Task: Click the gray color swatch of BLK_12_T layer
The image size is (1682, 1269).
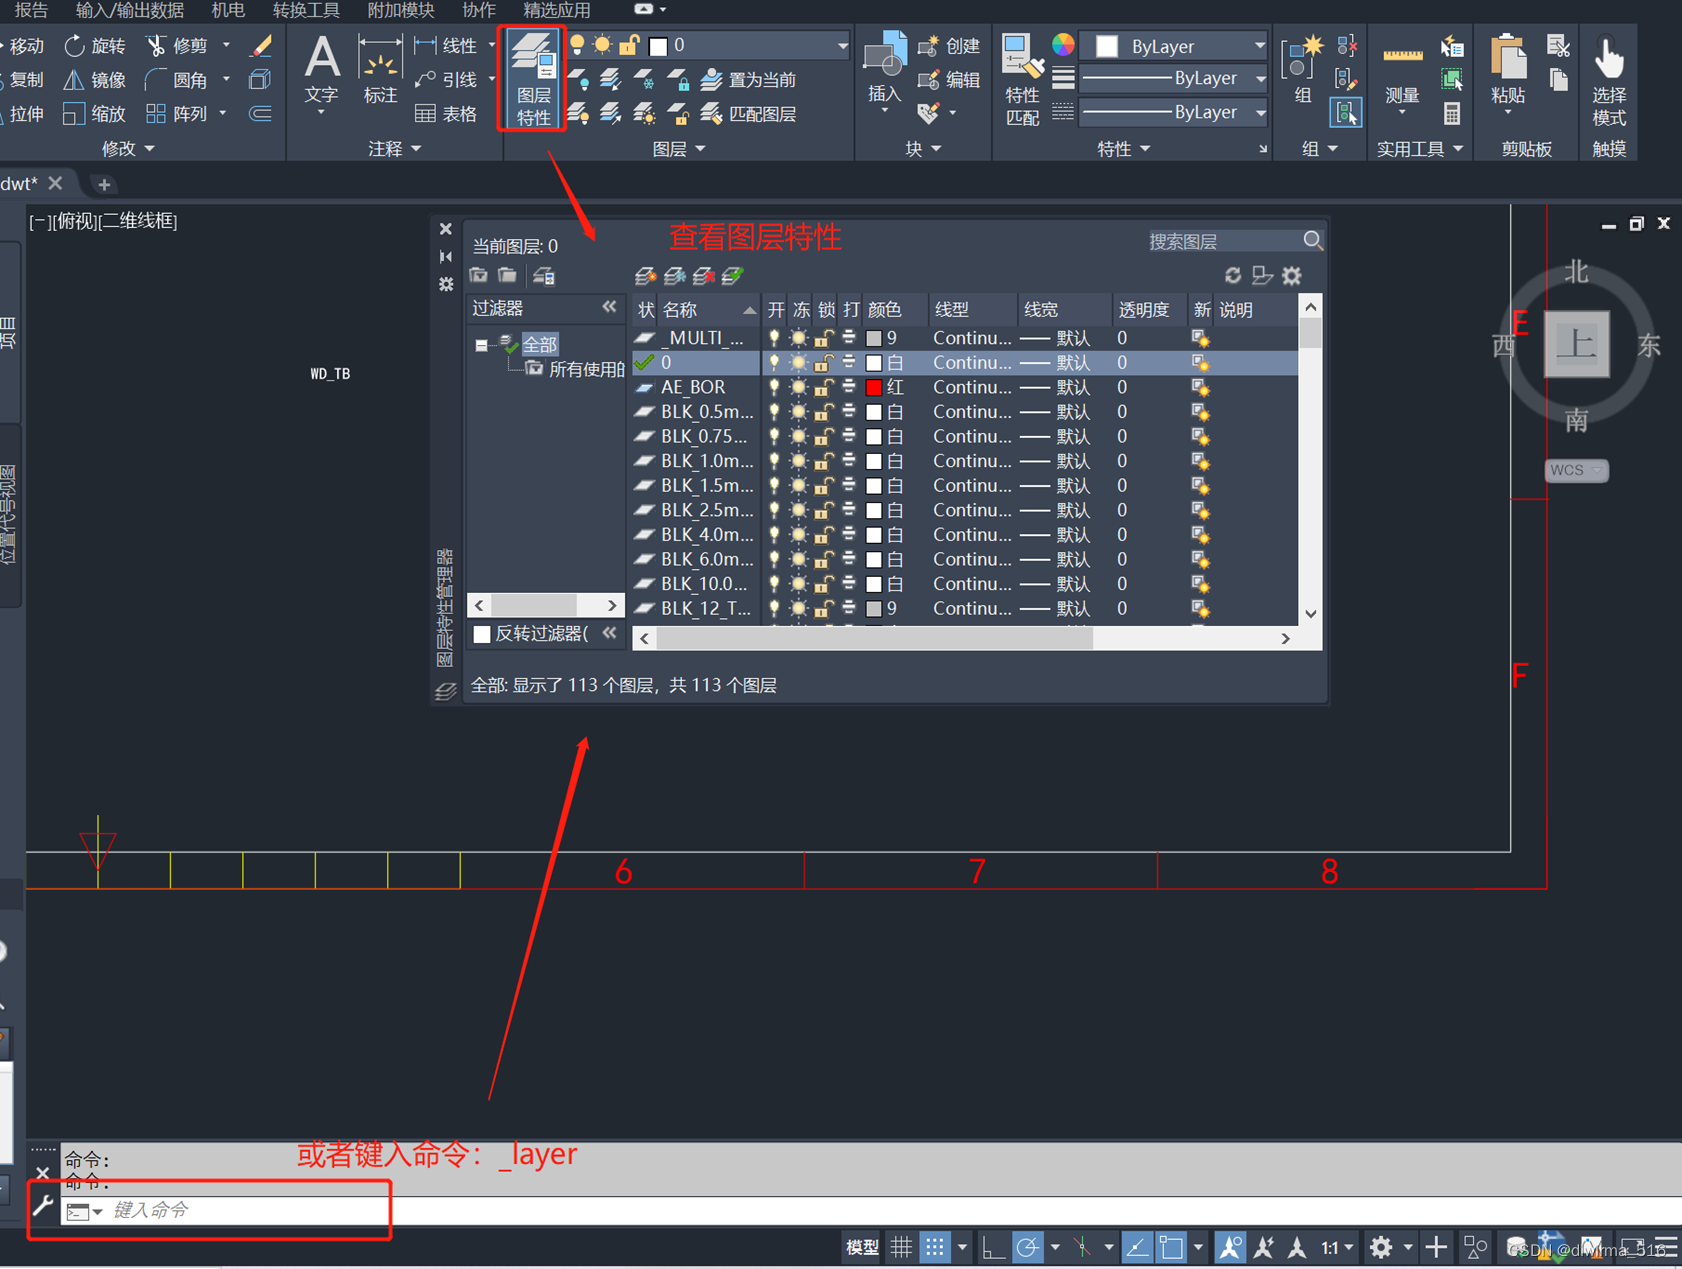Action: point(874,608)
